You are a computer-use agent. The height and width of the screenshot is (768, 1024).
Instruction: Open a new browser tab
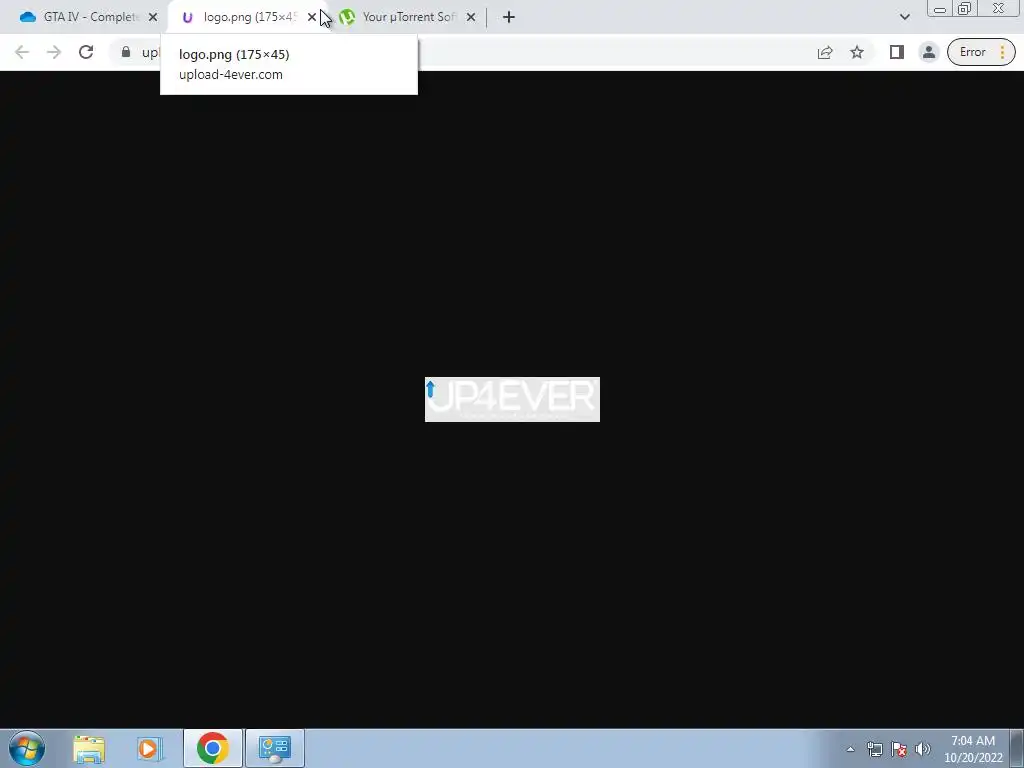[509, 17]
